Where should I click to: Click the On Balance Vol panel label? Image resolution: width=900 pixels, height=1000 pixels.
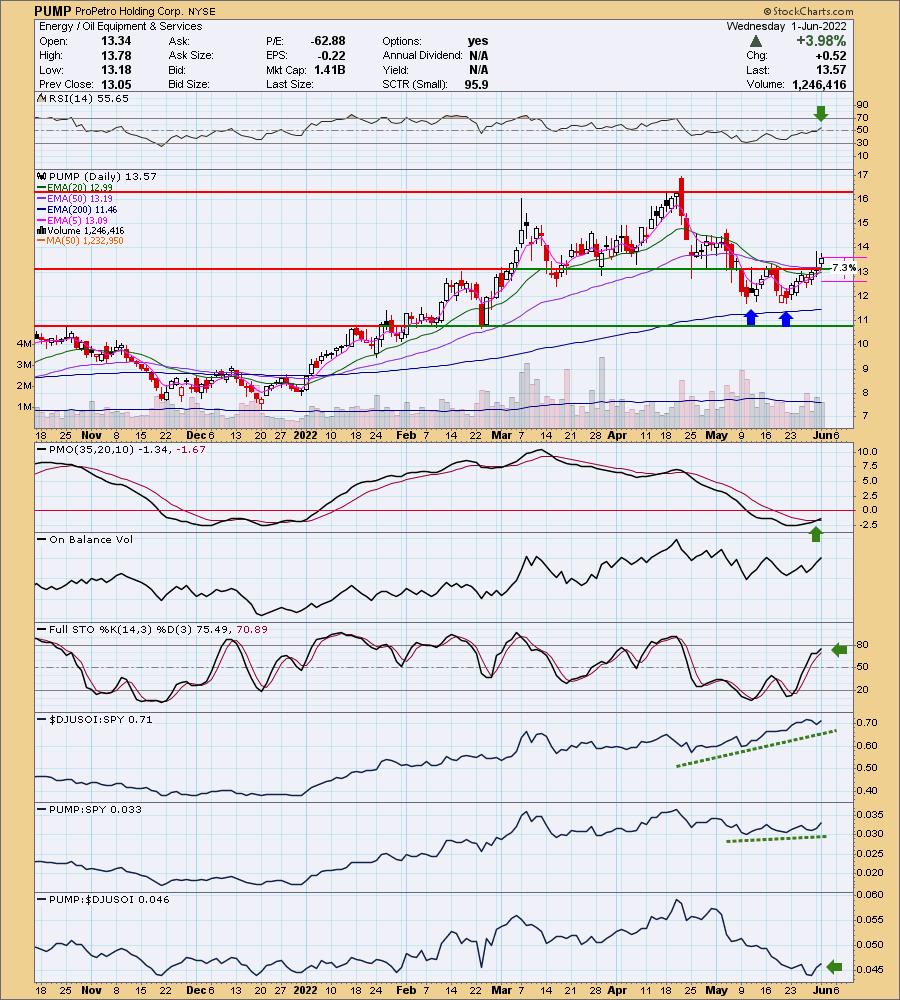click(x=91, y=540)
